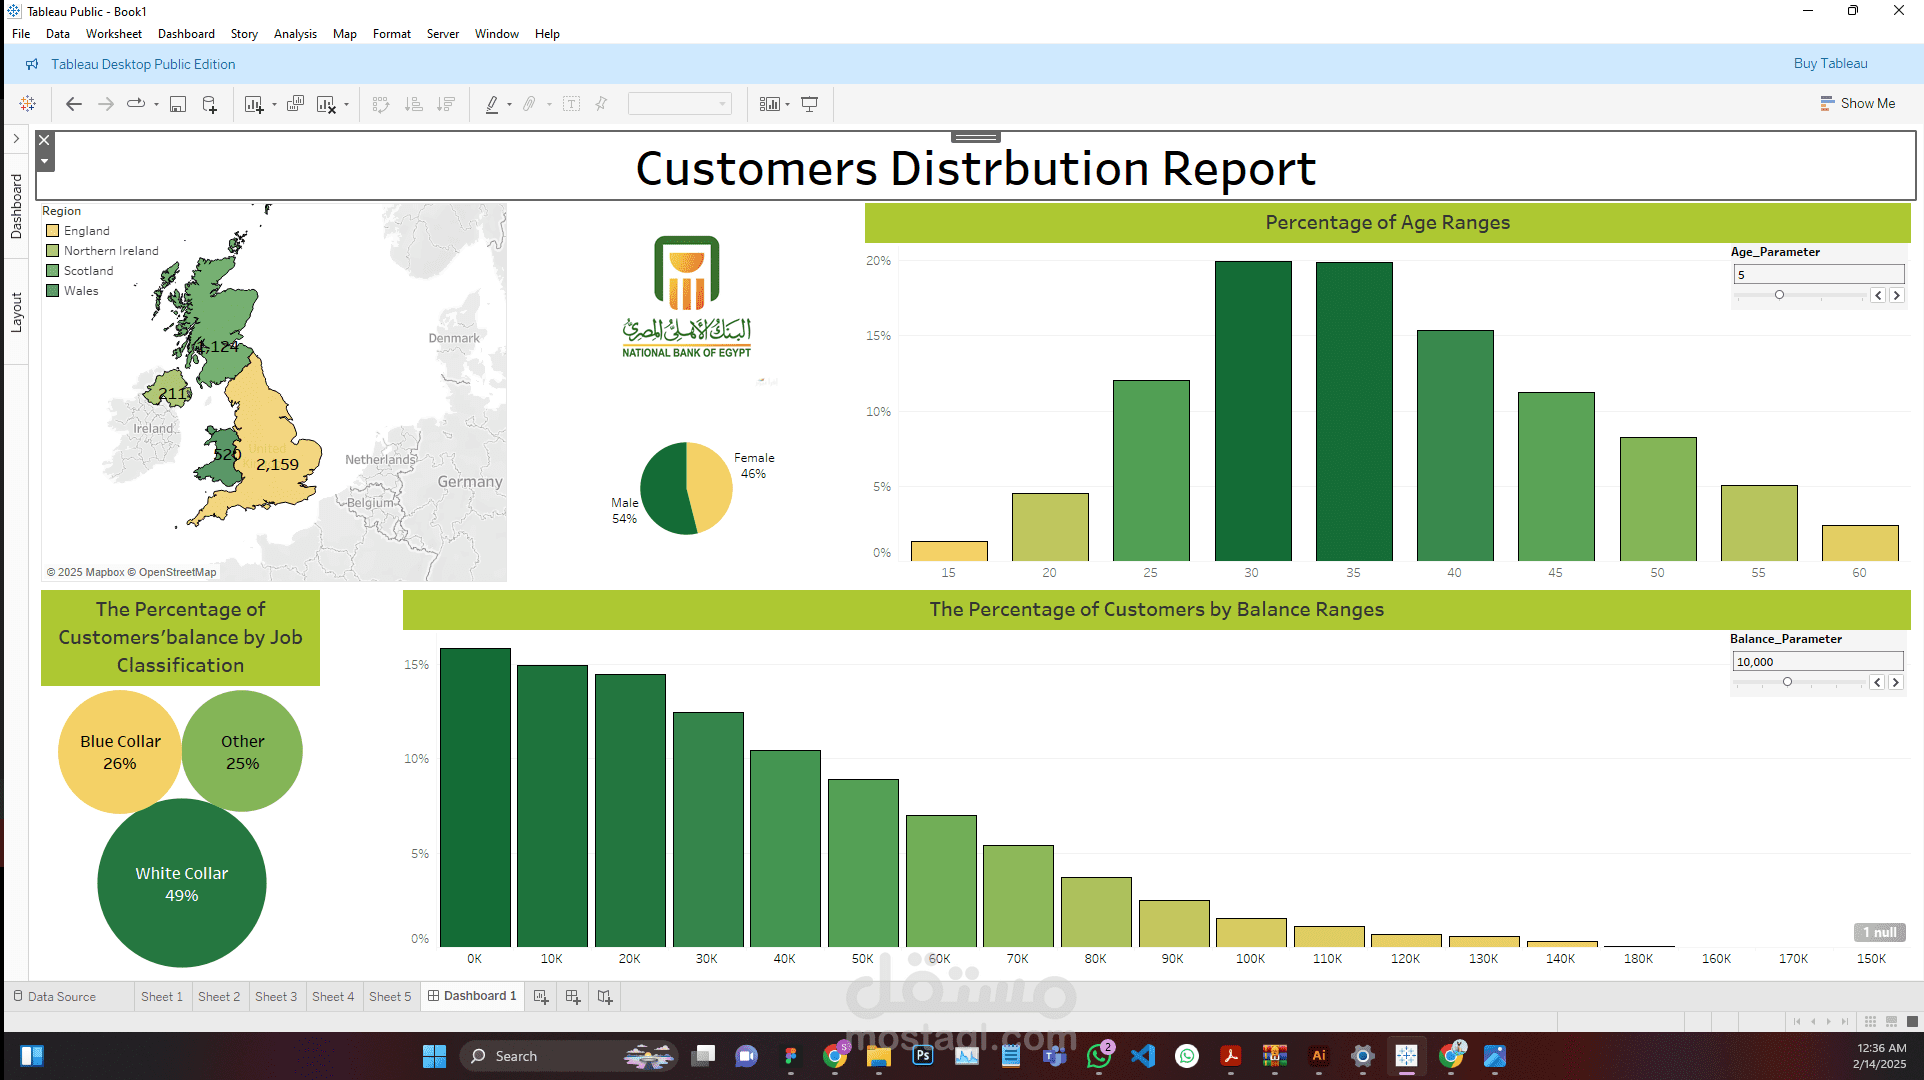Open the Highlight dropdown arrow
This screenshot has width=1924, height=1080.
tap(509, 104)
